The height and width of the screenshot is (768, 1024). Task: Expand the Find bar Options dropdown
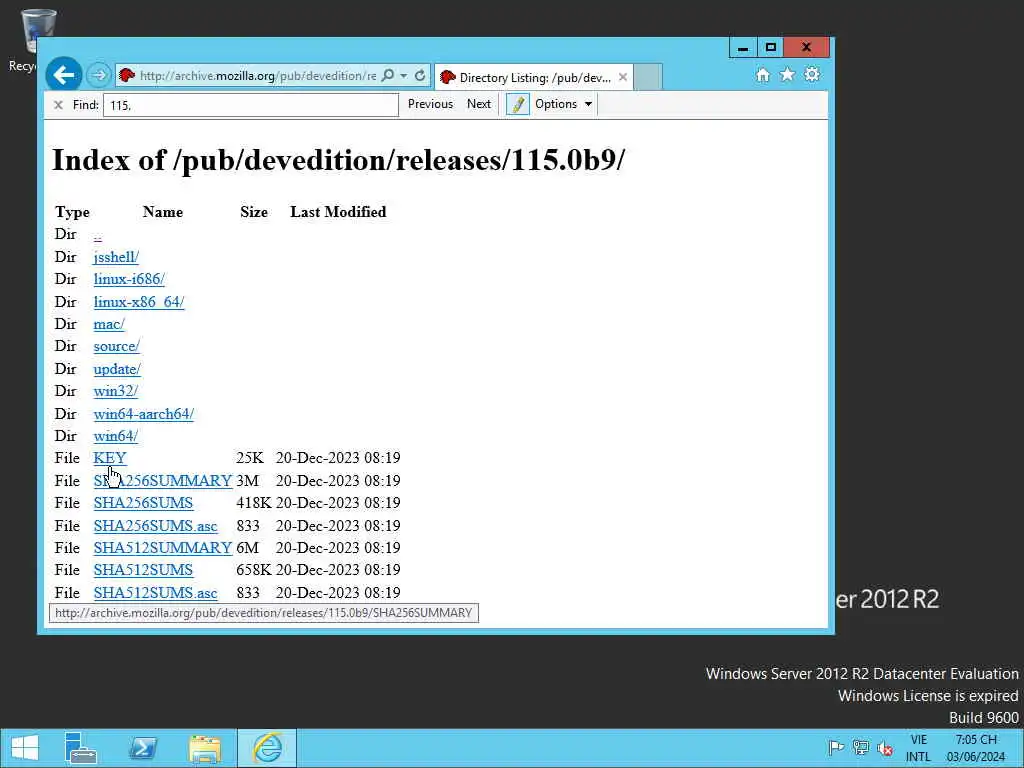(564, 104)
